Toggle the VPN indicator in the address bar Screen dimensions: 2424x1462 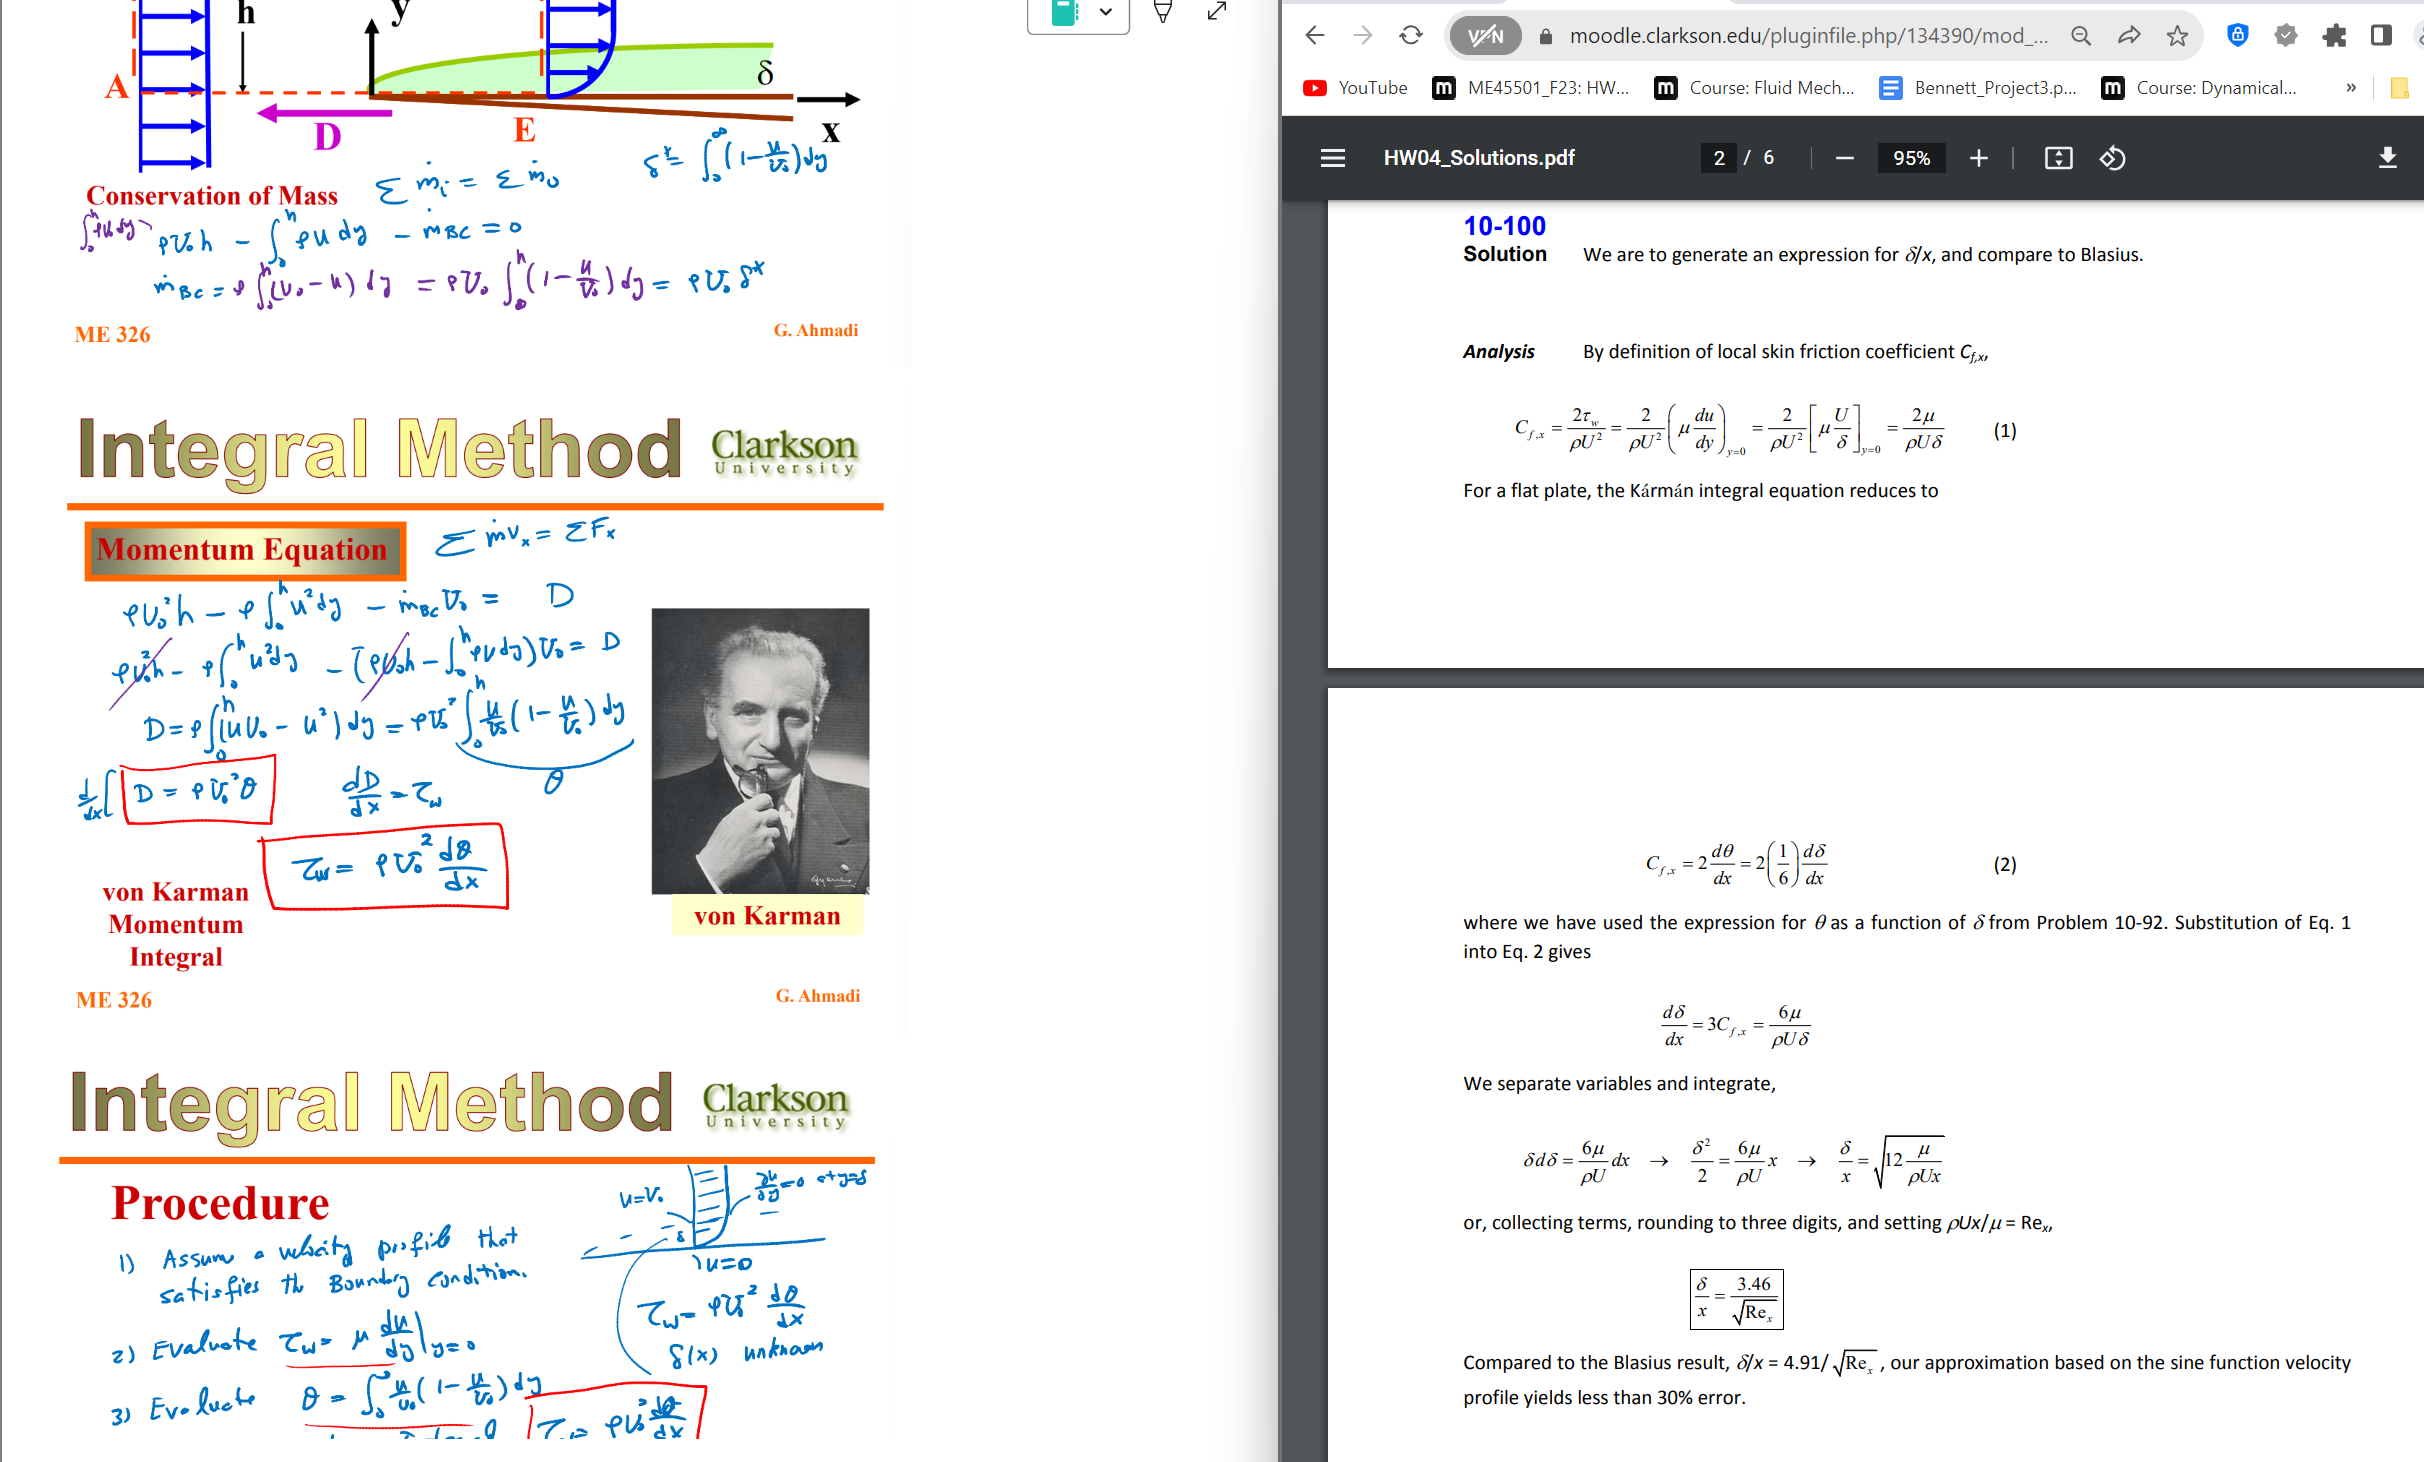pyautogui.click(x=1484, y=36)
